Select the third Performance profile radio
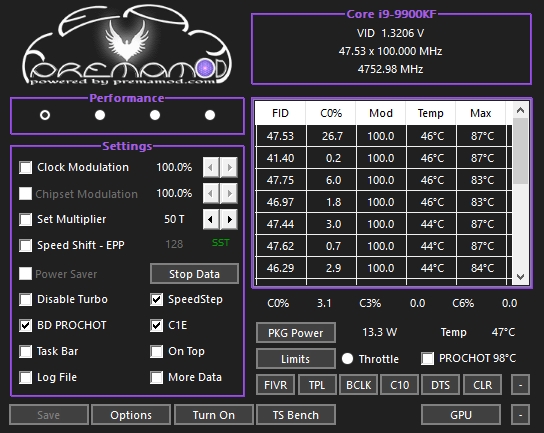The width and height of the screenshot is (544, 433). pos(155,115)
